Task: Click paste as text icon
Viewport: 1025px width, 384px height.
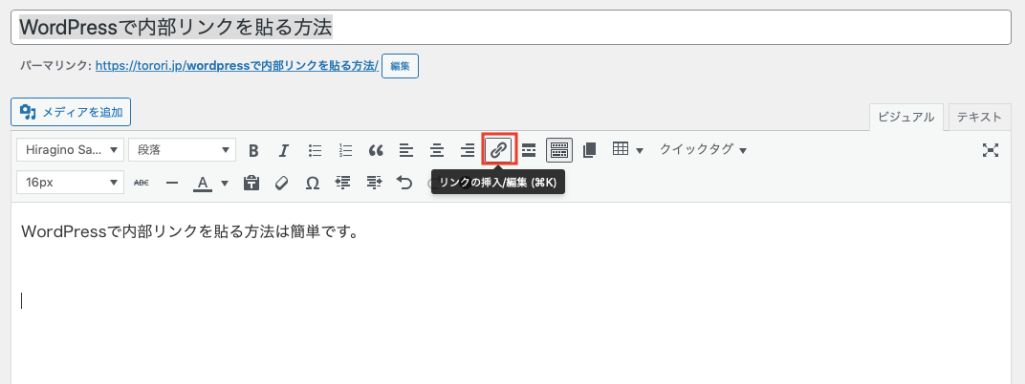Action: click(x=251, y=183)
